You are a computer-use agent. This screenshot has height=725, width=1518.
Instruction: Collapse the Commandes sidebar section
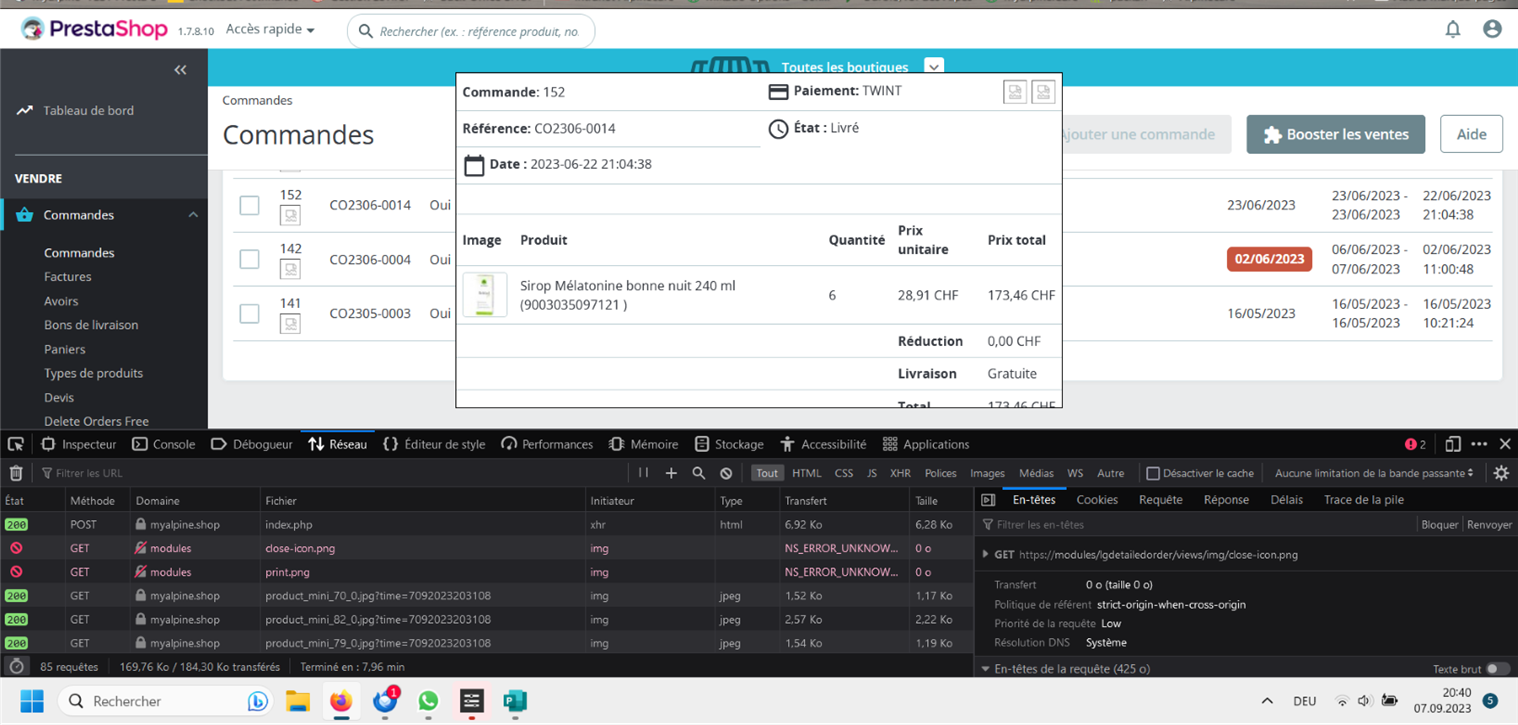(193, 215)
